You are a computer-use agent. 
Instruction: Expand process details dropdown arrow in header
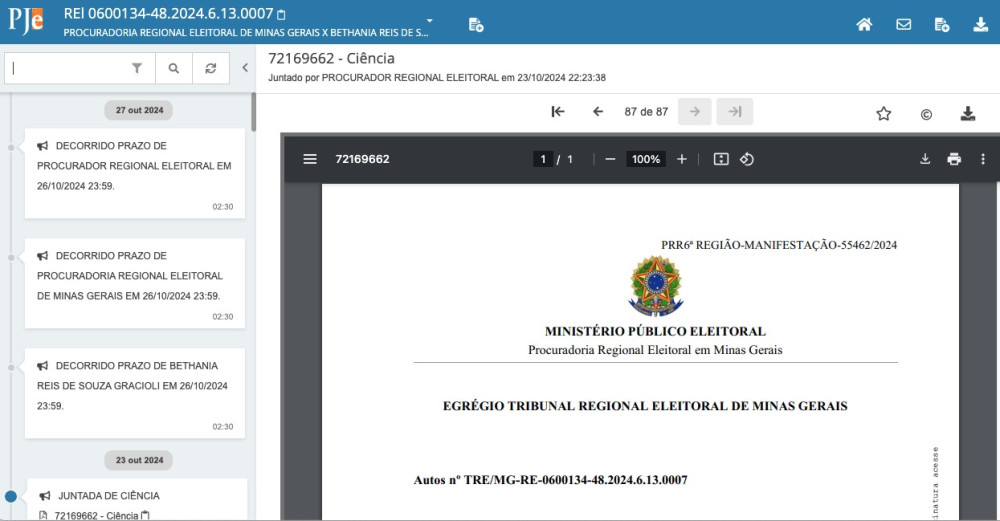430,20
